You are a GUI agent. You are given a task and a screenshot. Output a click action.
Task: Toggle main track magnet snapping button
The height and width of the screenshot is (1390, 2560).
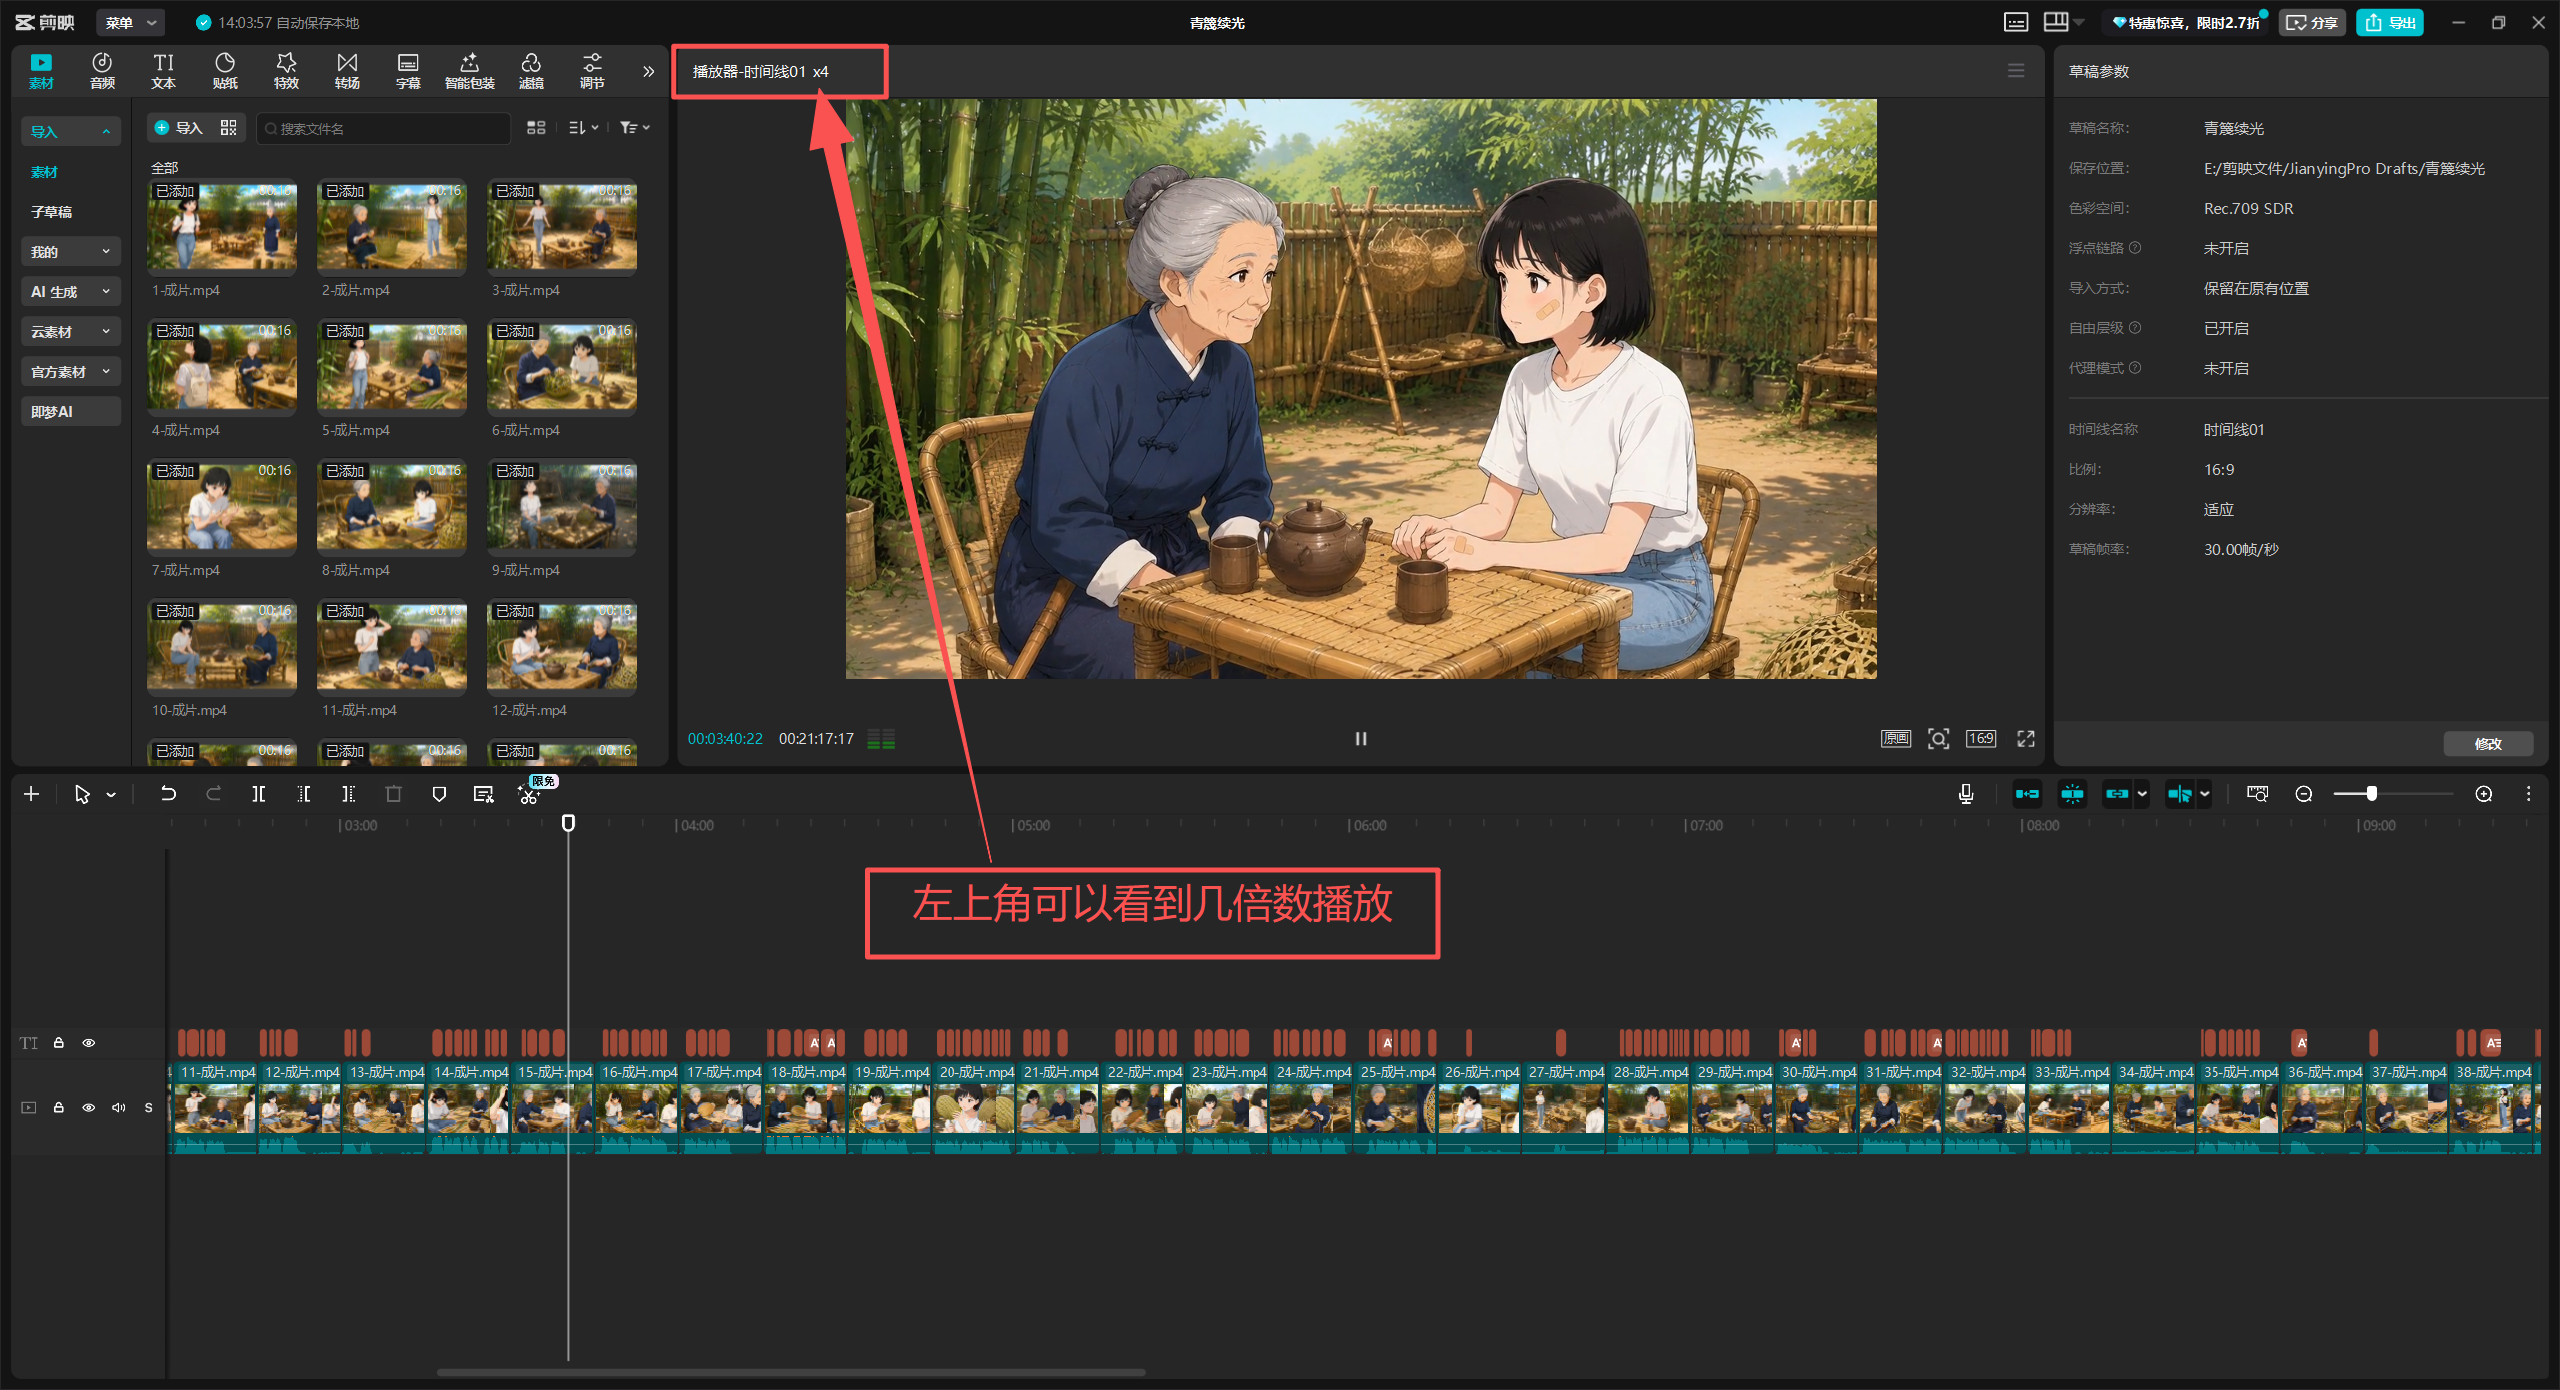(x=2027, y=794)
